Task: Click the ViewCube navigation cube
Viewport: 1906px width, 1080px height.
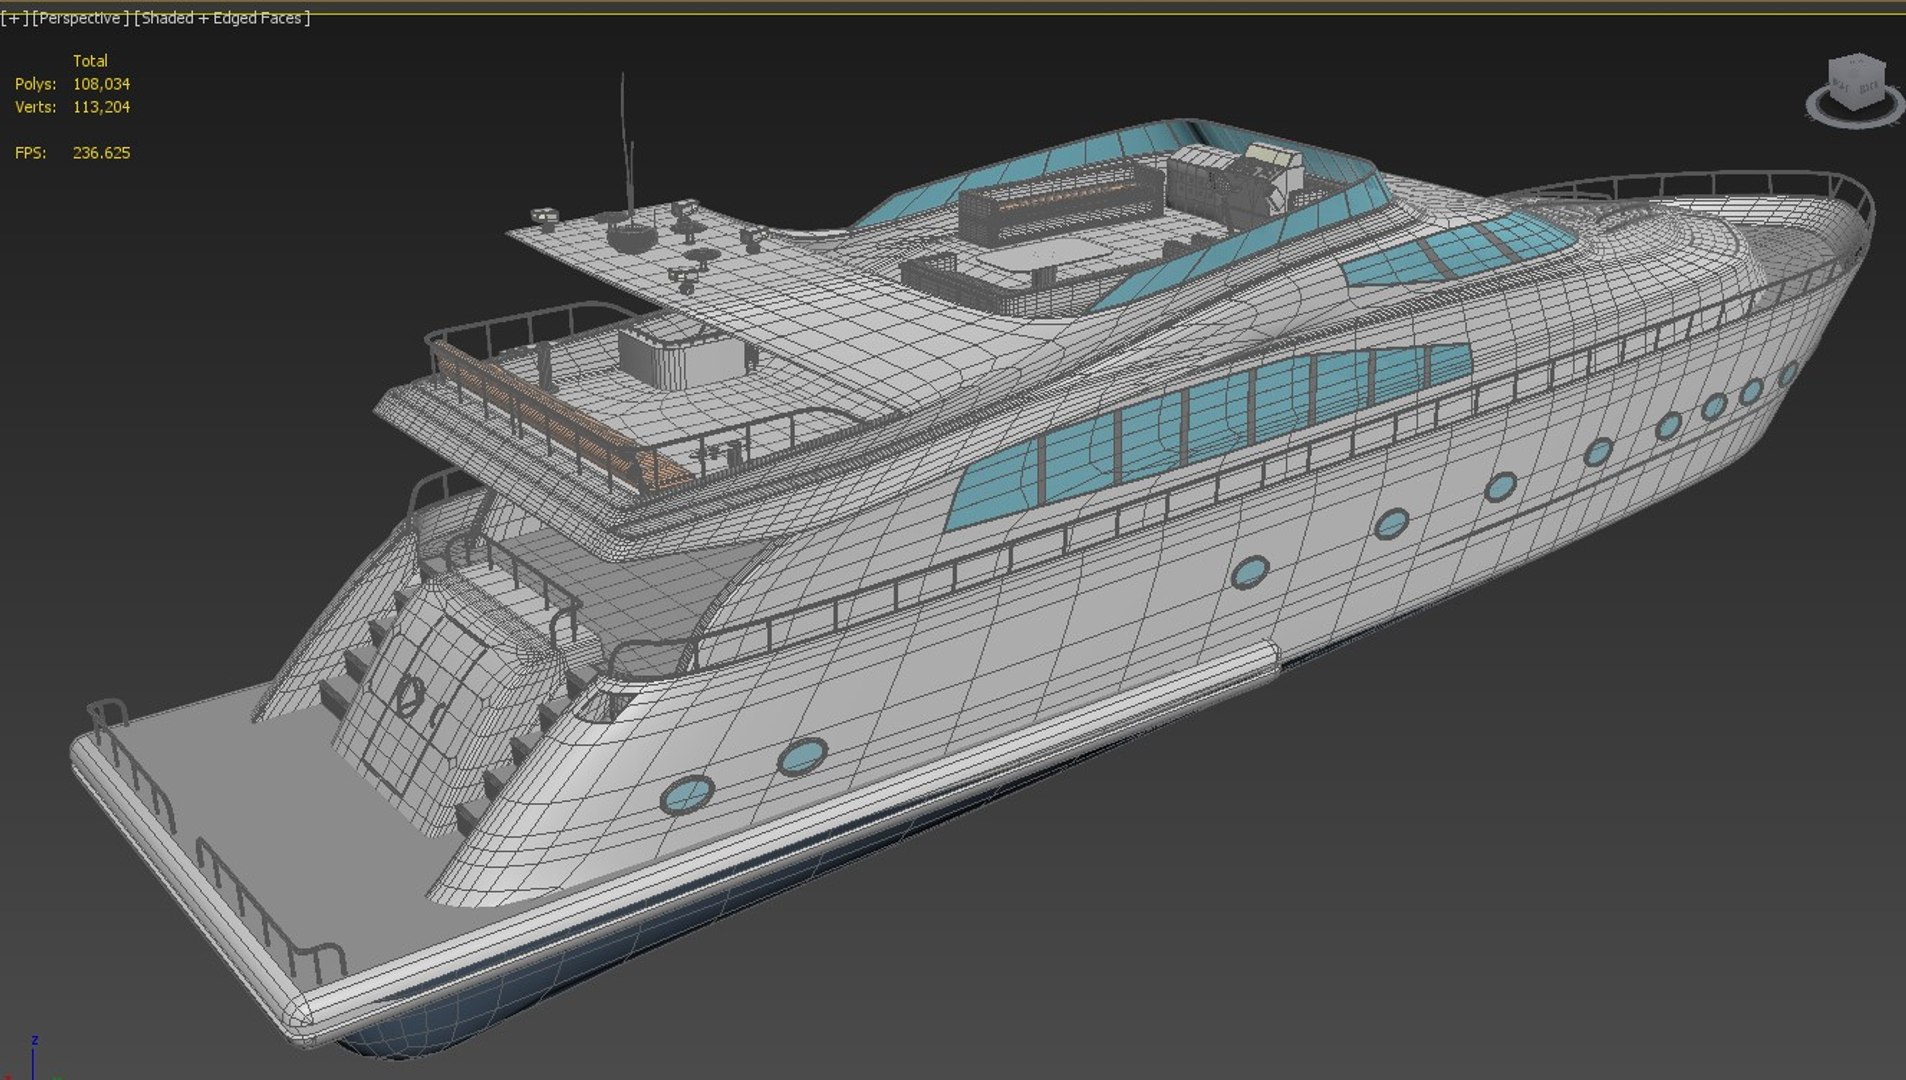Action: click(x=1857, y=82)
